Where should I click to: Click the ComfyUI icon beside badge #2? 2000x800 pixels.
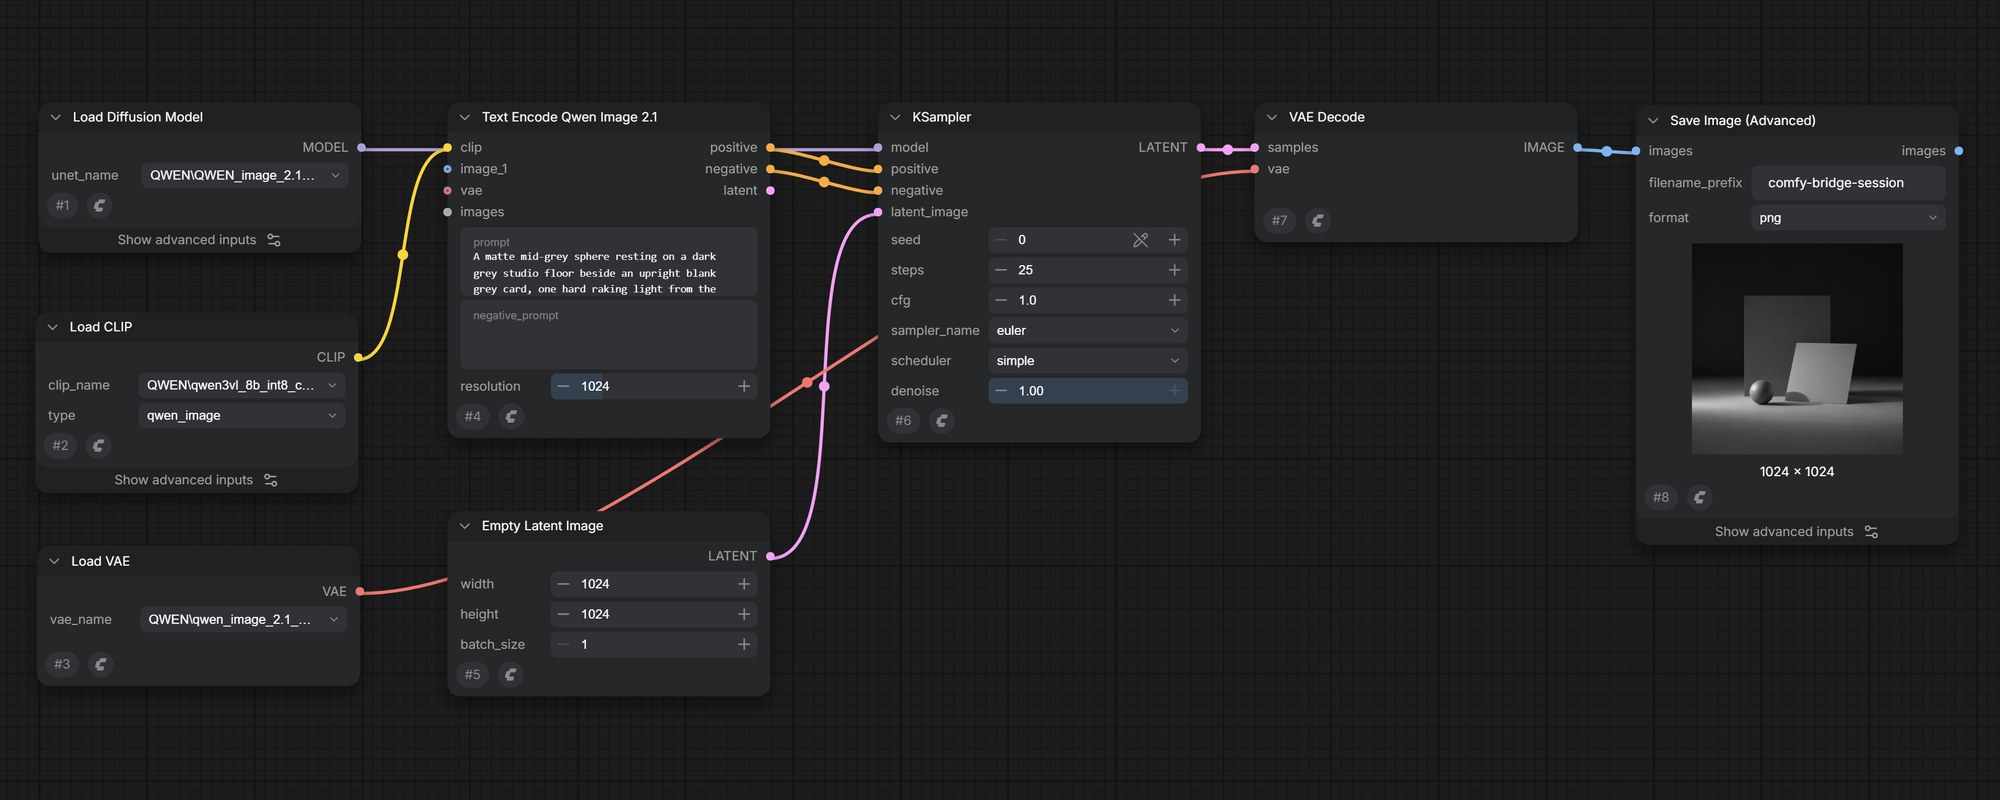tap(98, 445)
